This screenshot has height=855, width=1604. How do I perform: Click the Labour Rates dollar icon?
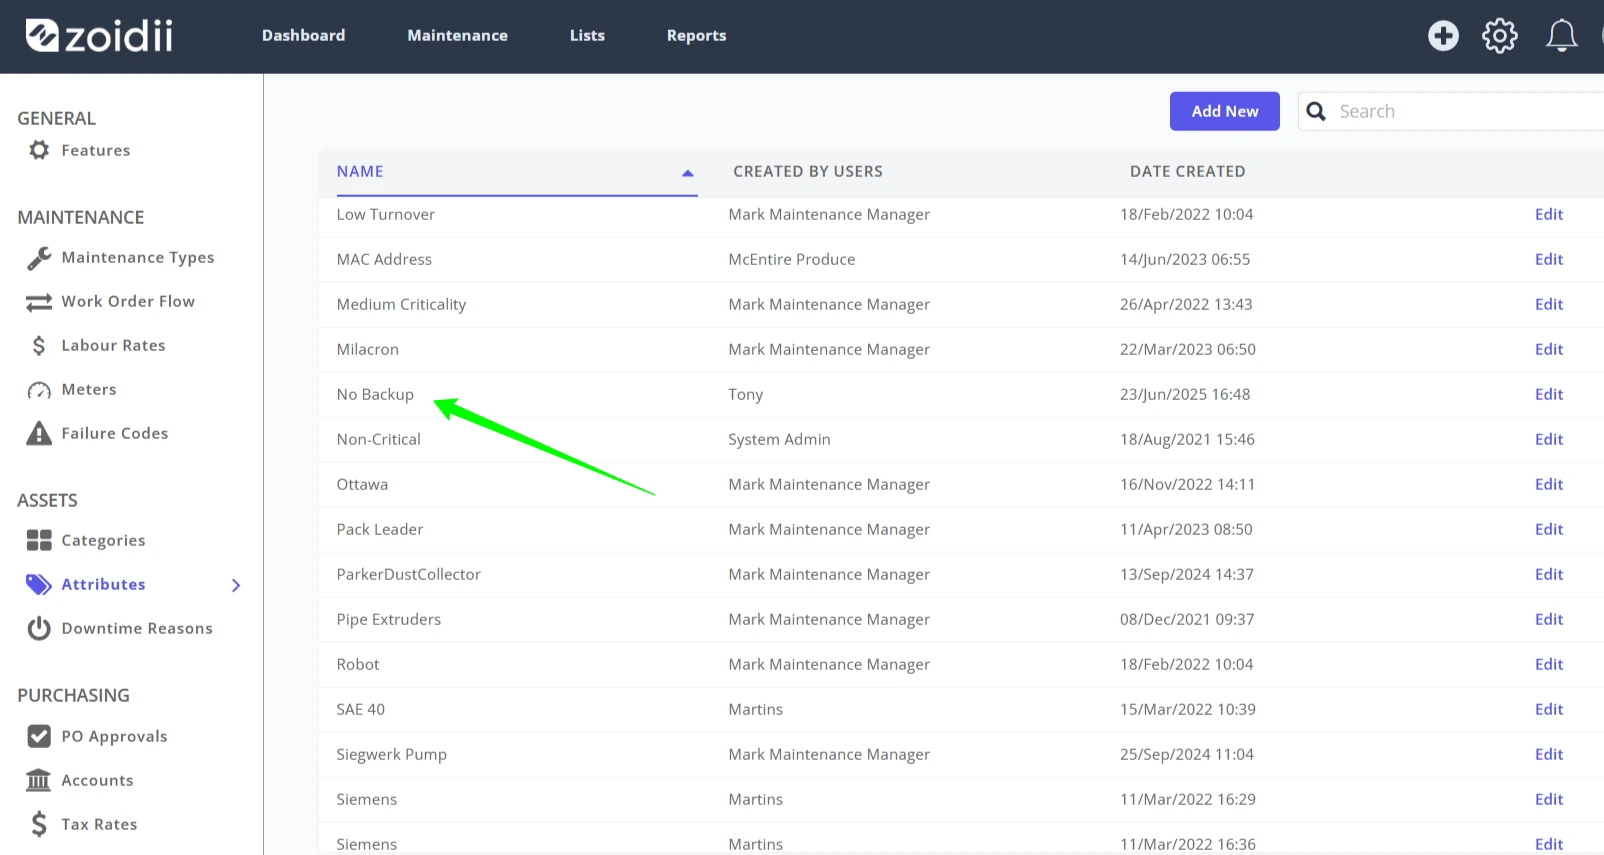pyautogui.click(x=39, y=346)
